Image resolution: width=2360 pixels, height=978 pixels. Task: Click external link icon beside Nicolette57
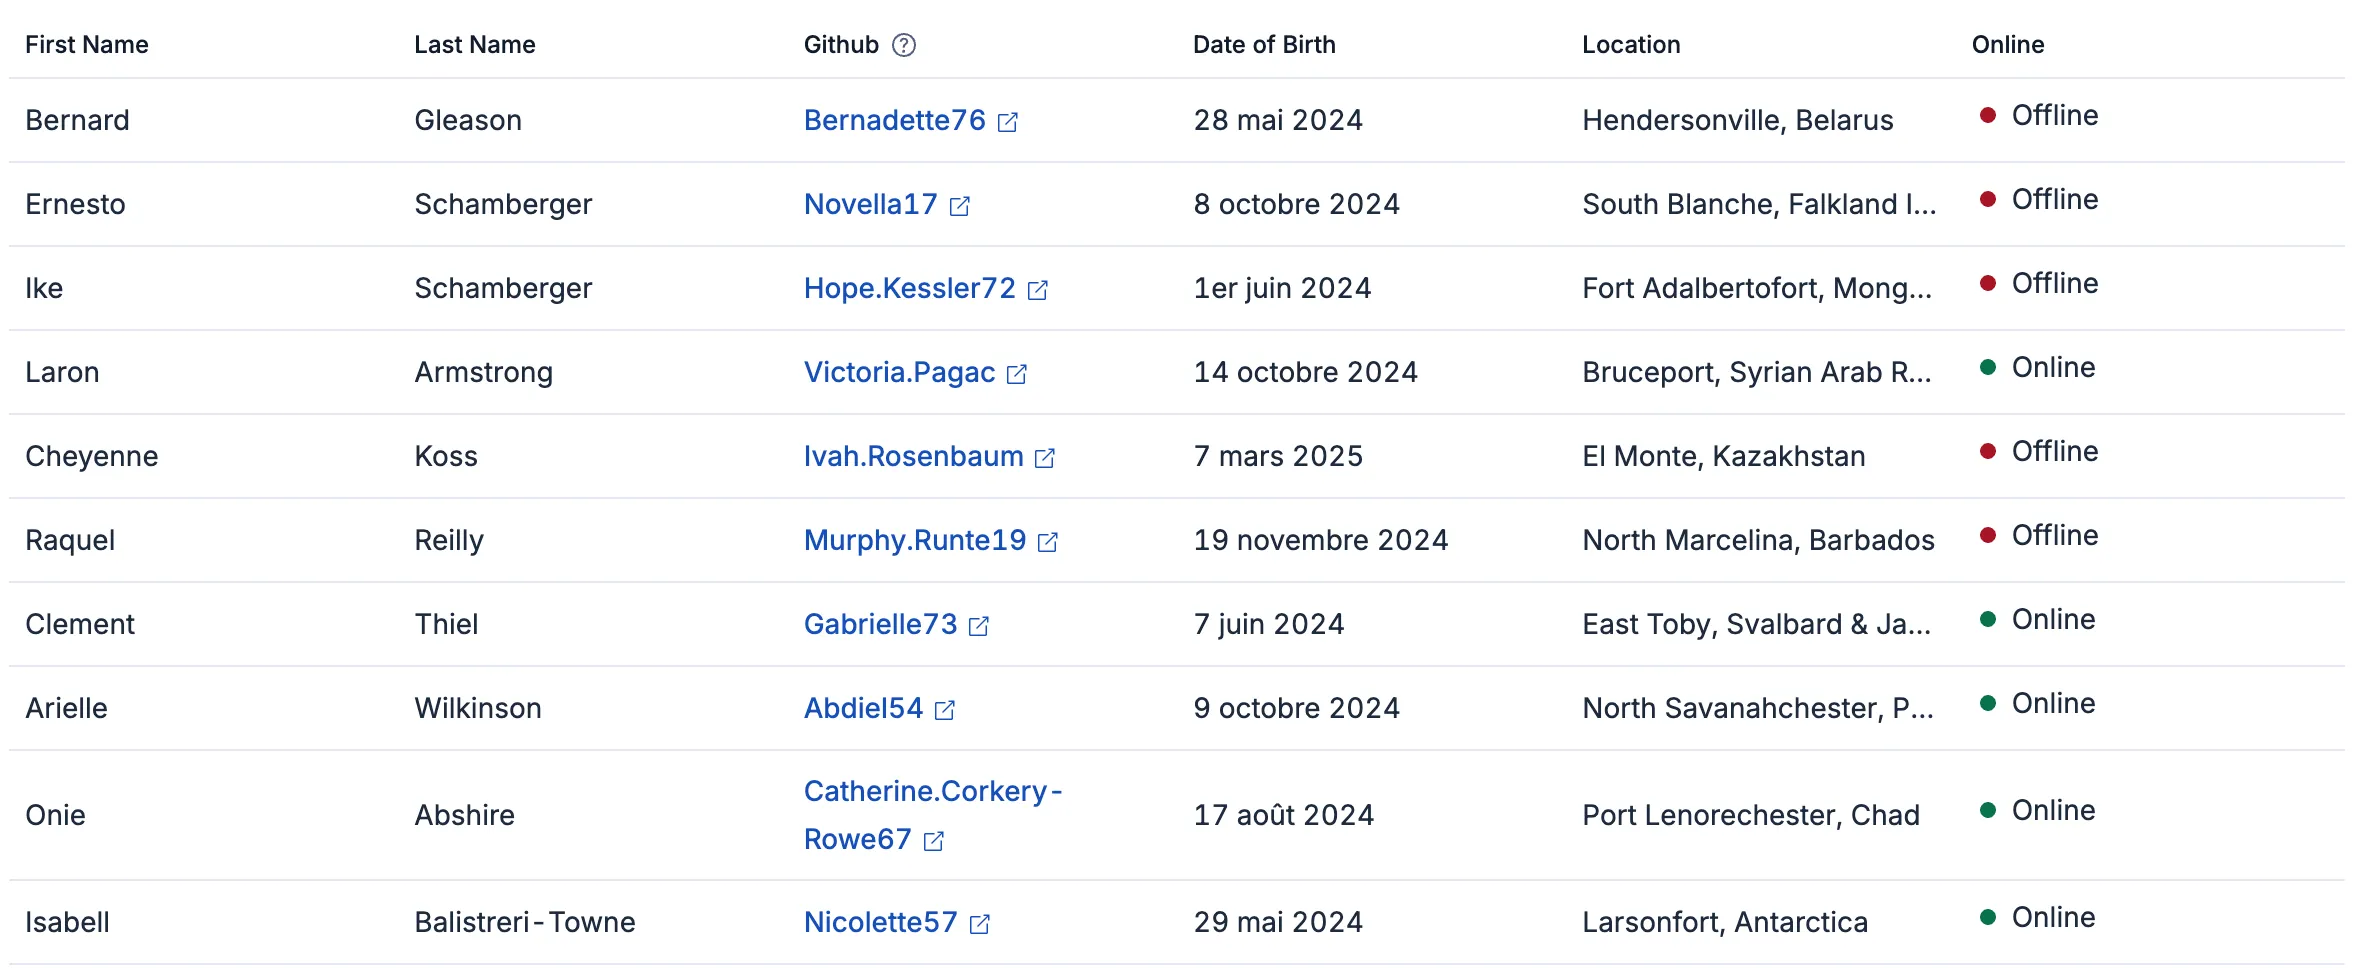[980, 924]
